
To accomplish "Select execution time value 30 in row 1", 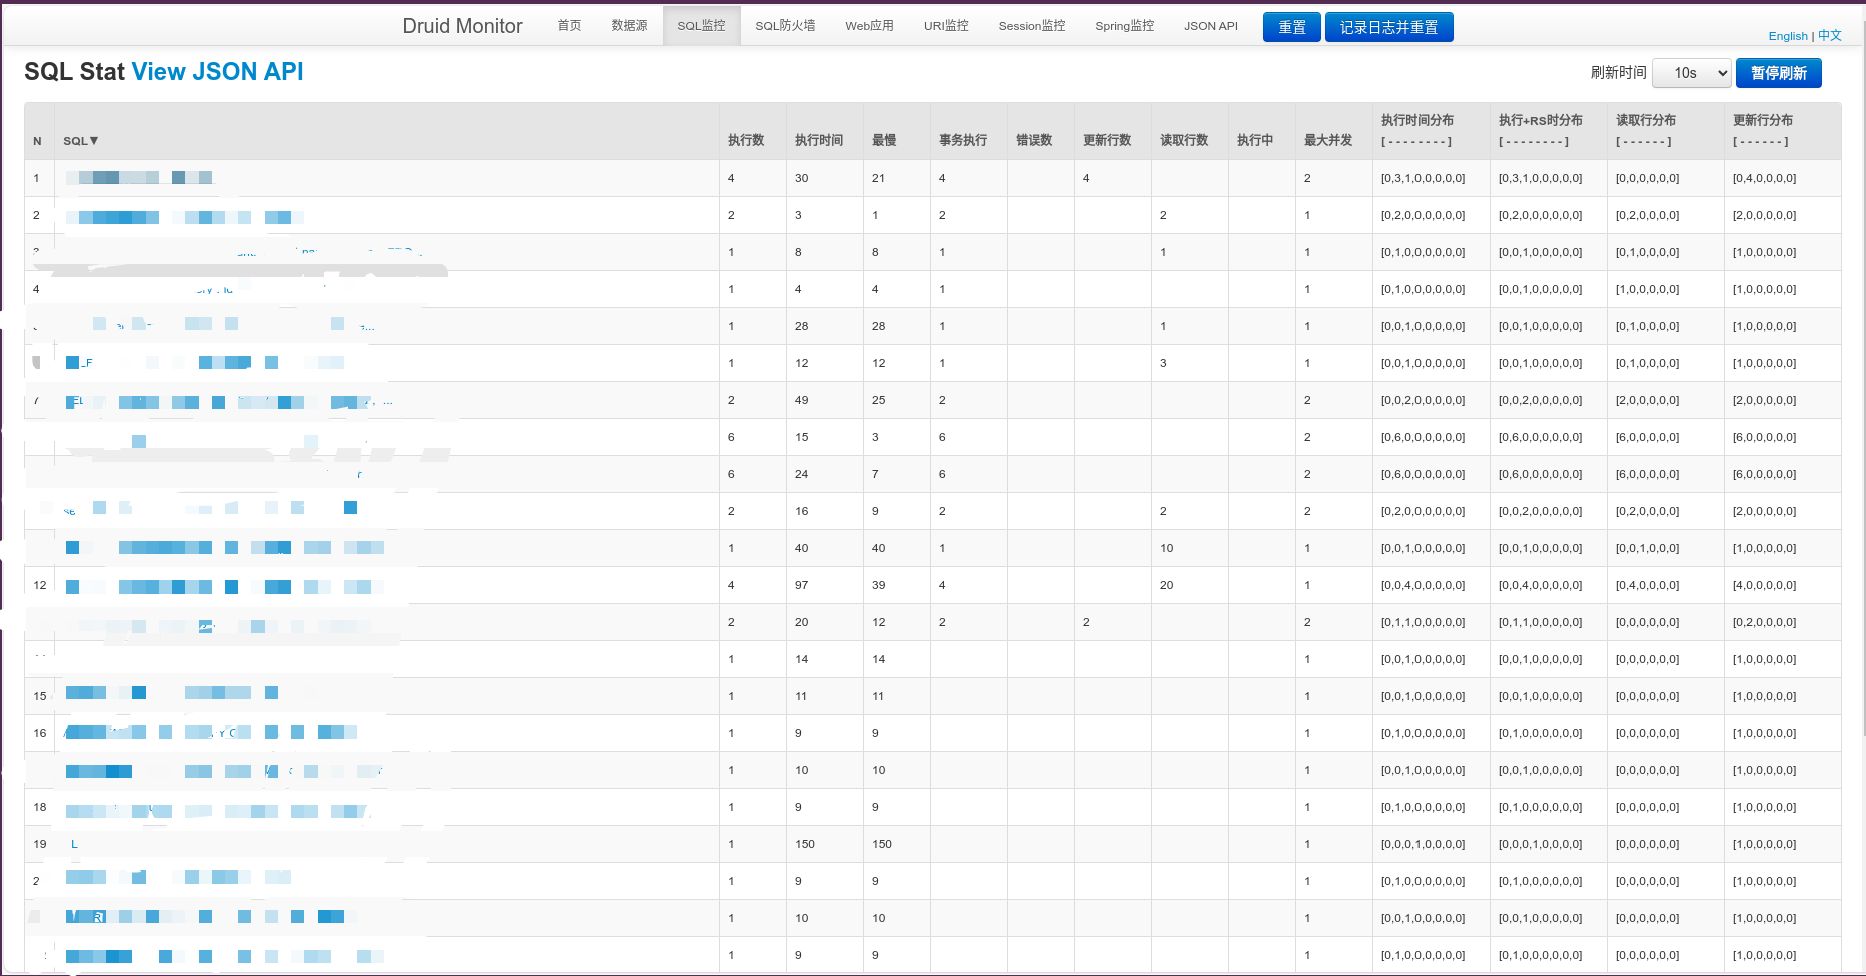I will click(x=801, y=178).
